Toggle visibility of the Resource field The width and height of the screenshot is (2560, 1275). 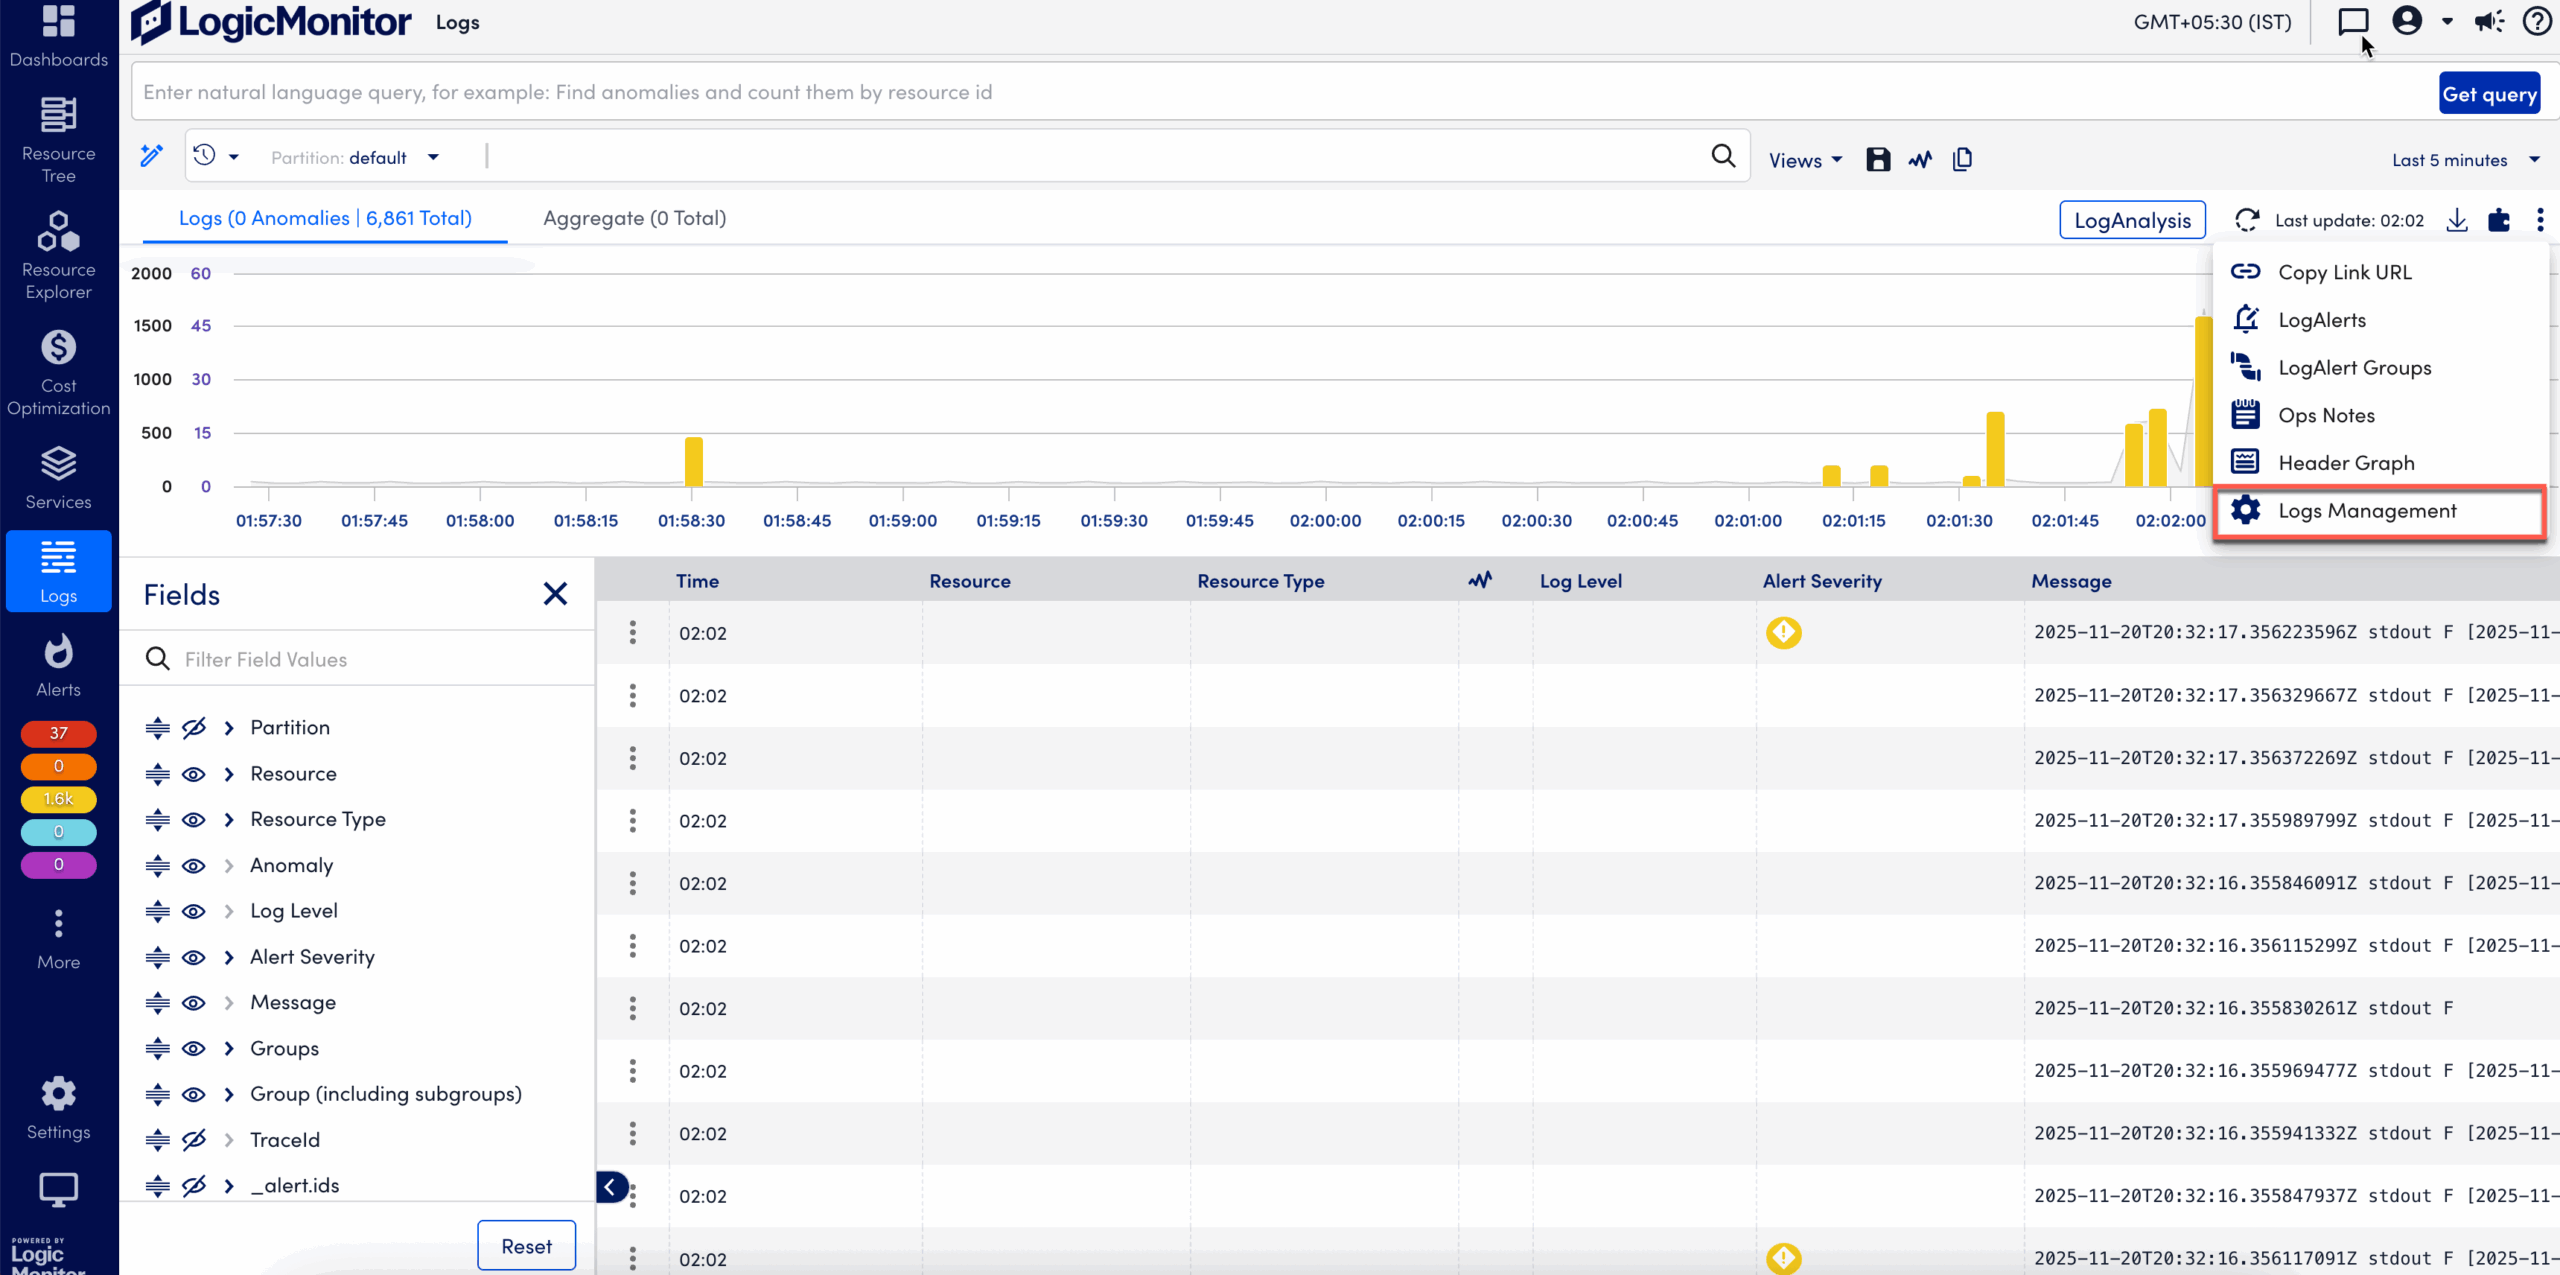193,774
